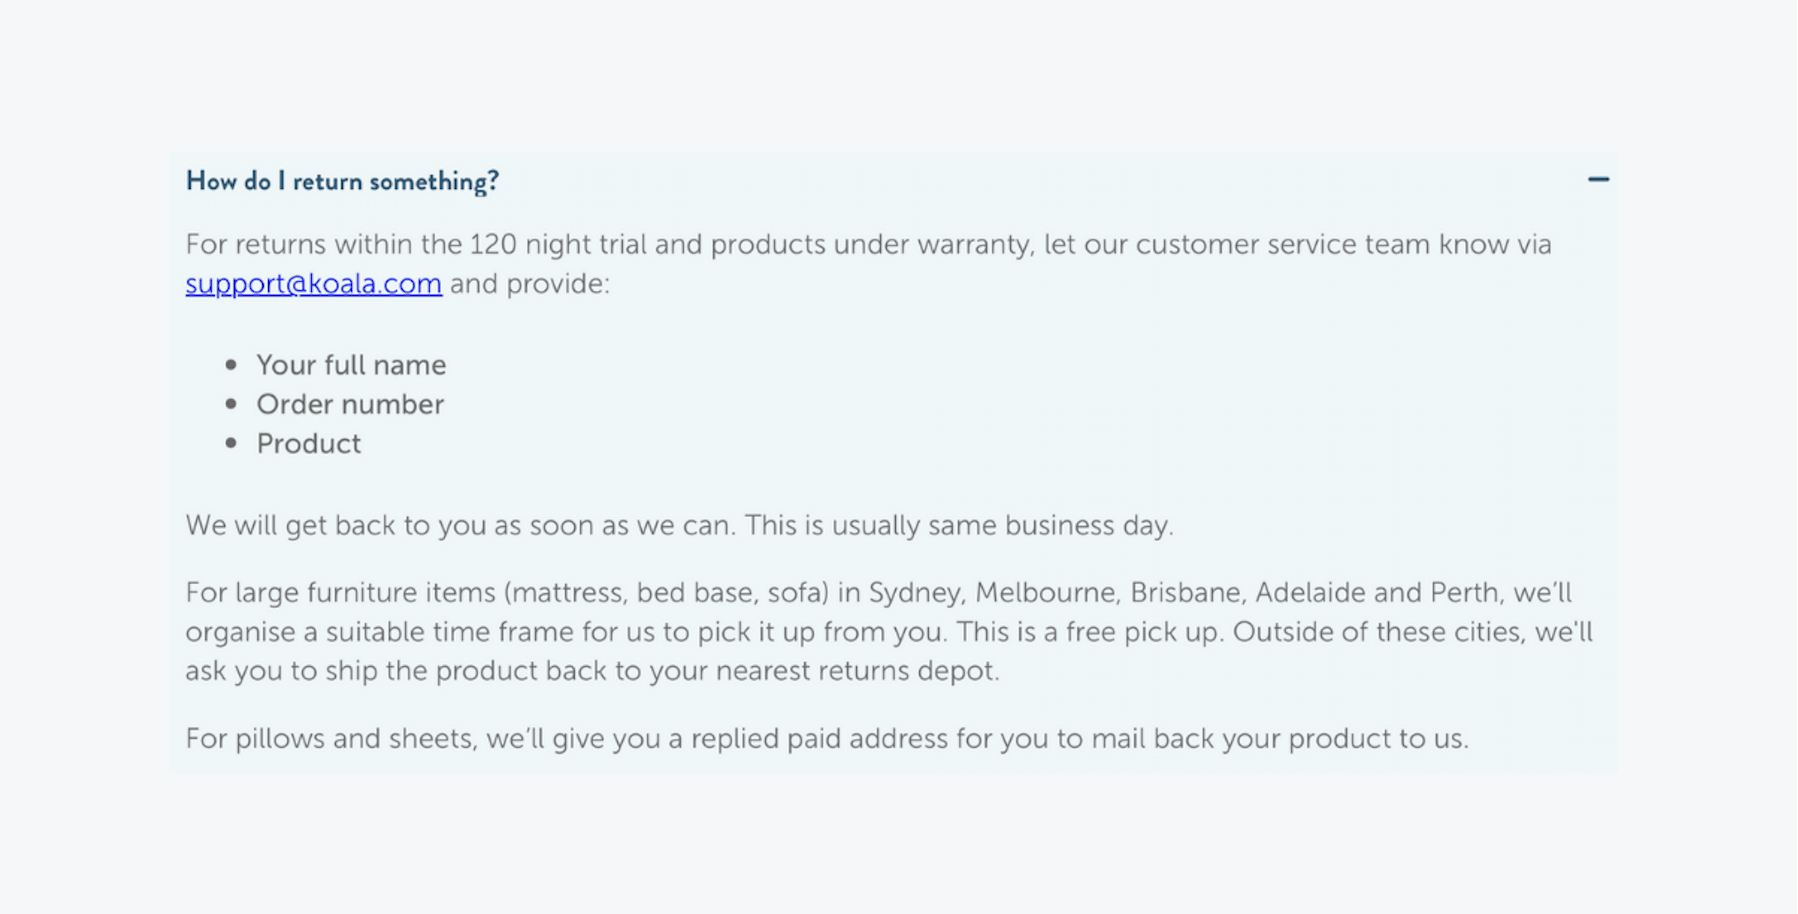Open the support@koala.com email link
Screen dimensions: 1798x914
point(313,284)
